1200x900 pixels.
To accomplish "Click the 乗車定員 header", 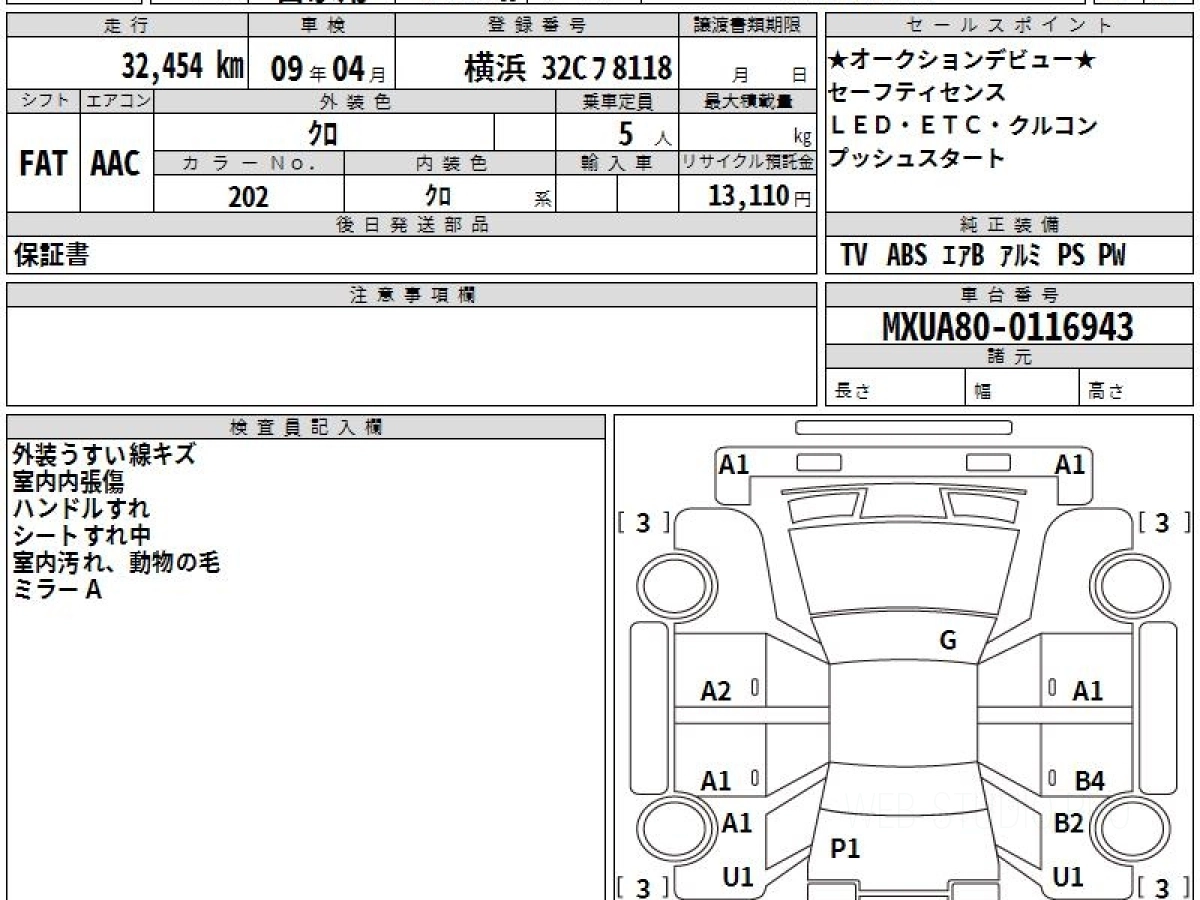I will click(617, 101).
